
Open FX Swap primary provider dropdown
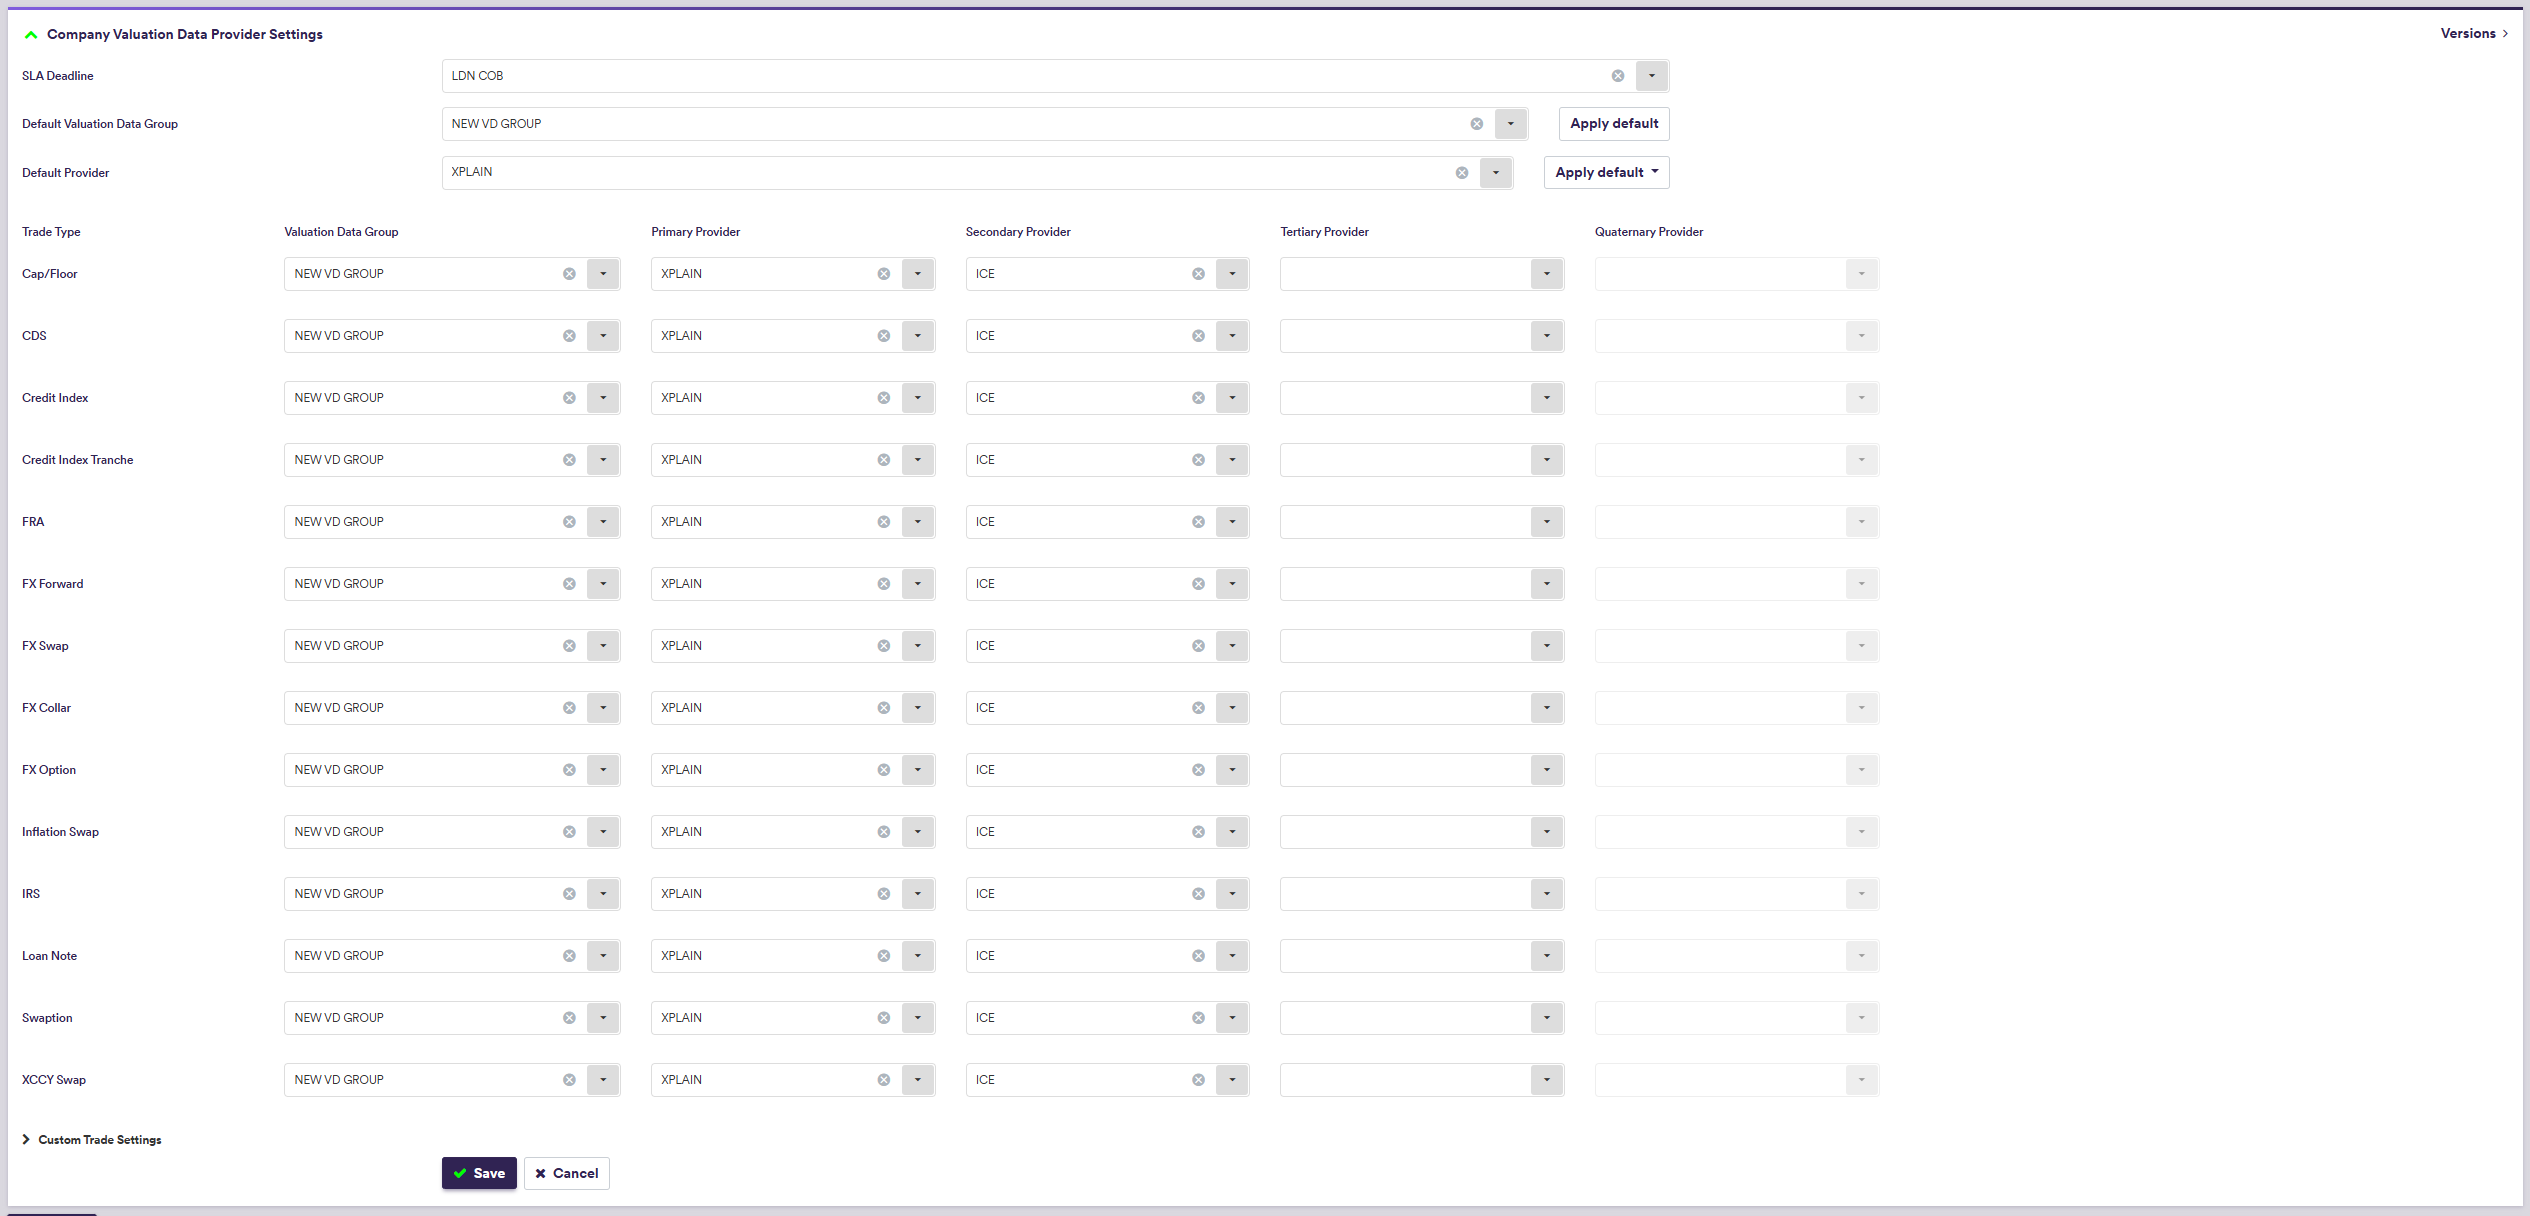click(x=917, y=646)
